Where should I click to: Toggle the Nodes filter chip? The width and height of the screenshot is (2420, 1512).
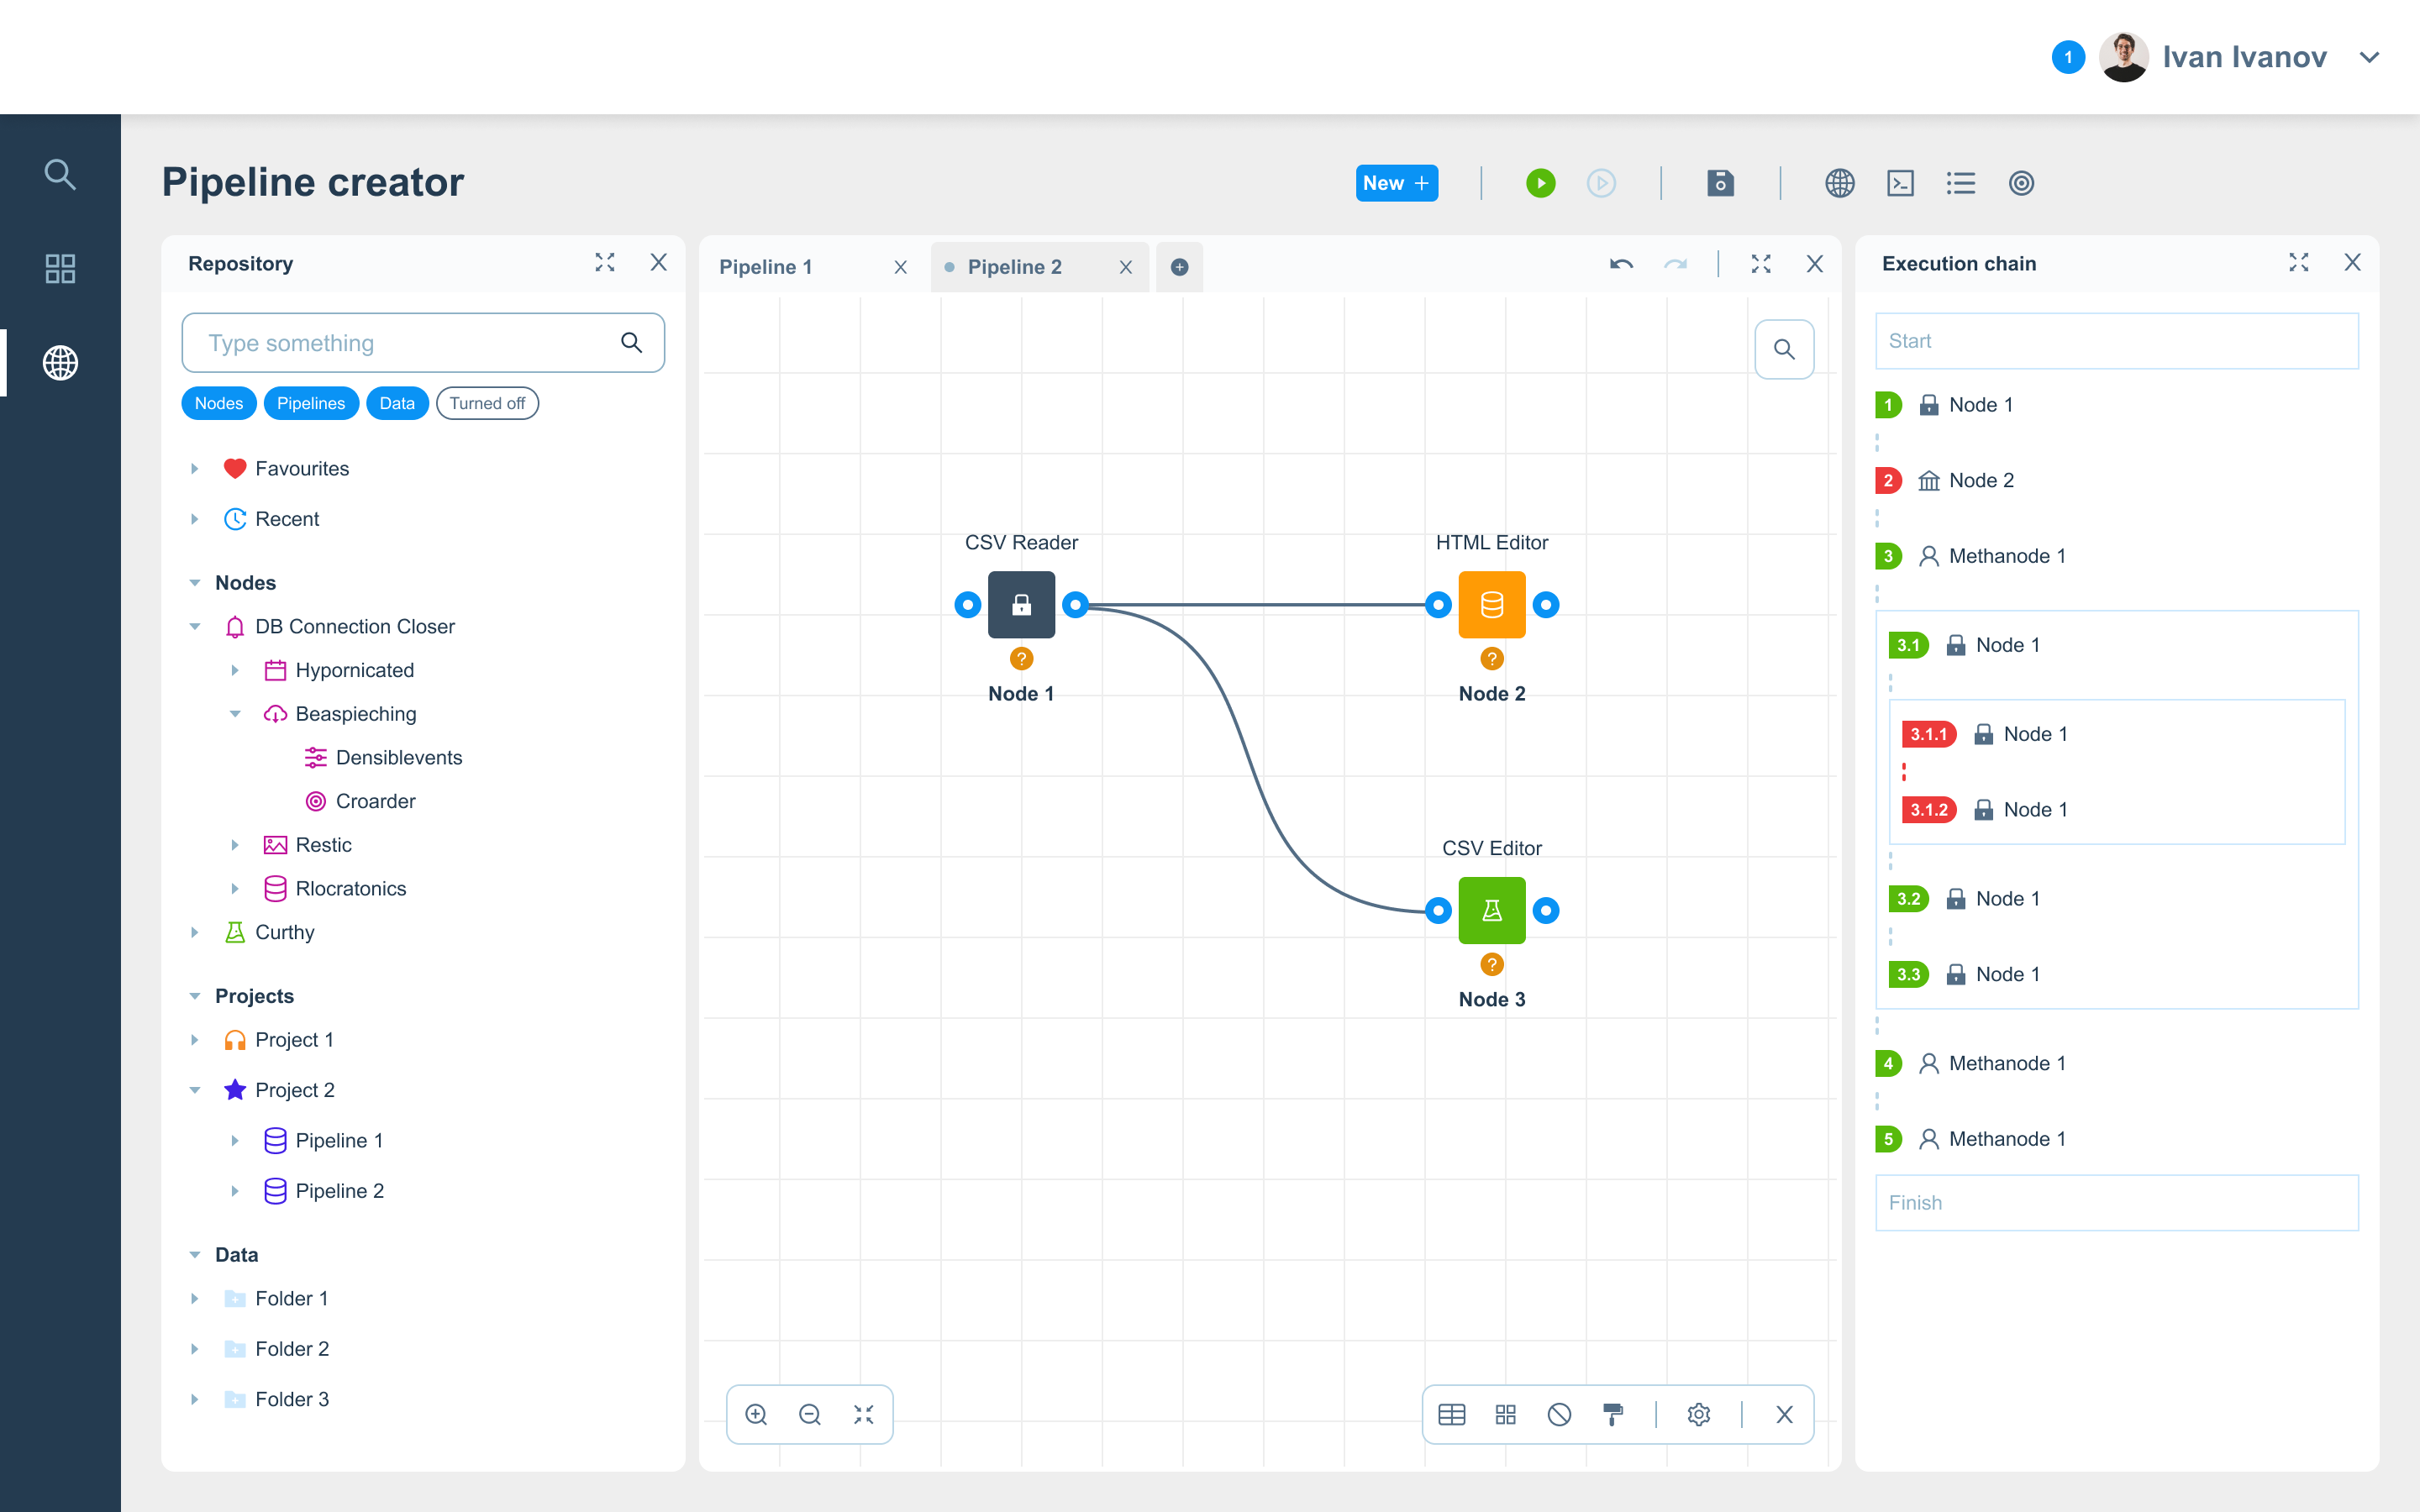218,403
